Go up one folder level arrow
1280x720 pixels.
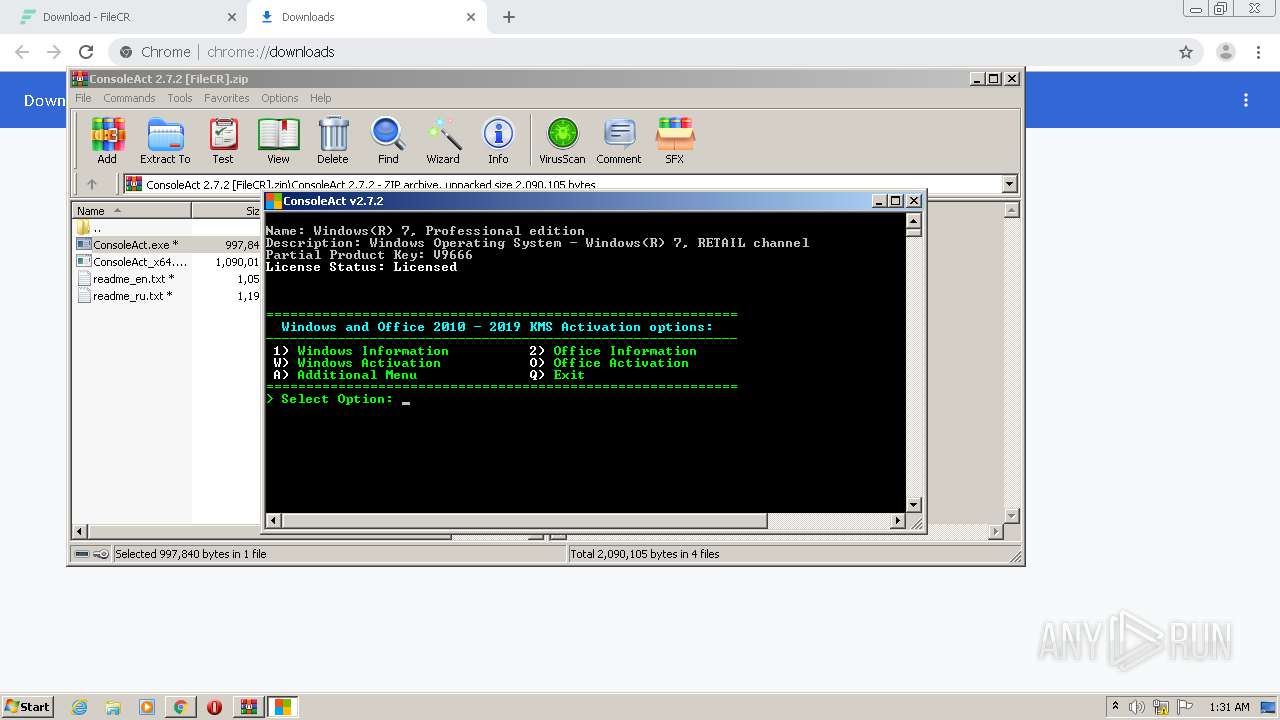(92, 184)
